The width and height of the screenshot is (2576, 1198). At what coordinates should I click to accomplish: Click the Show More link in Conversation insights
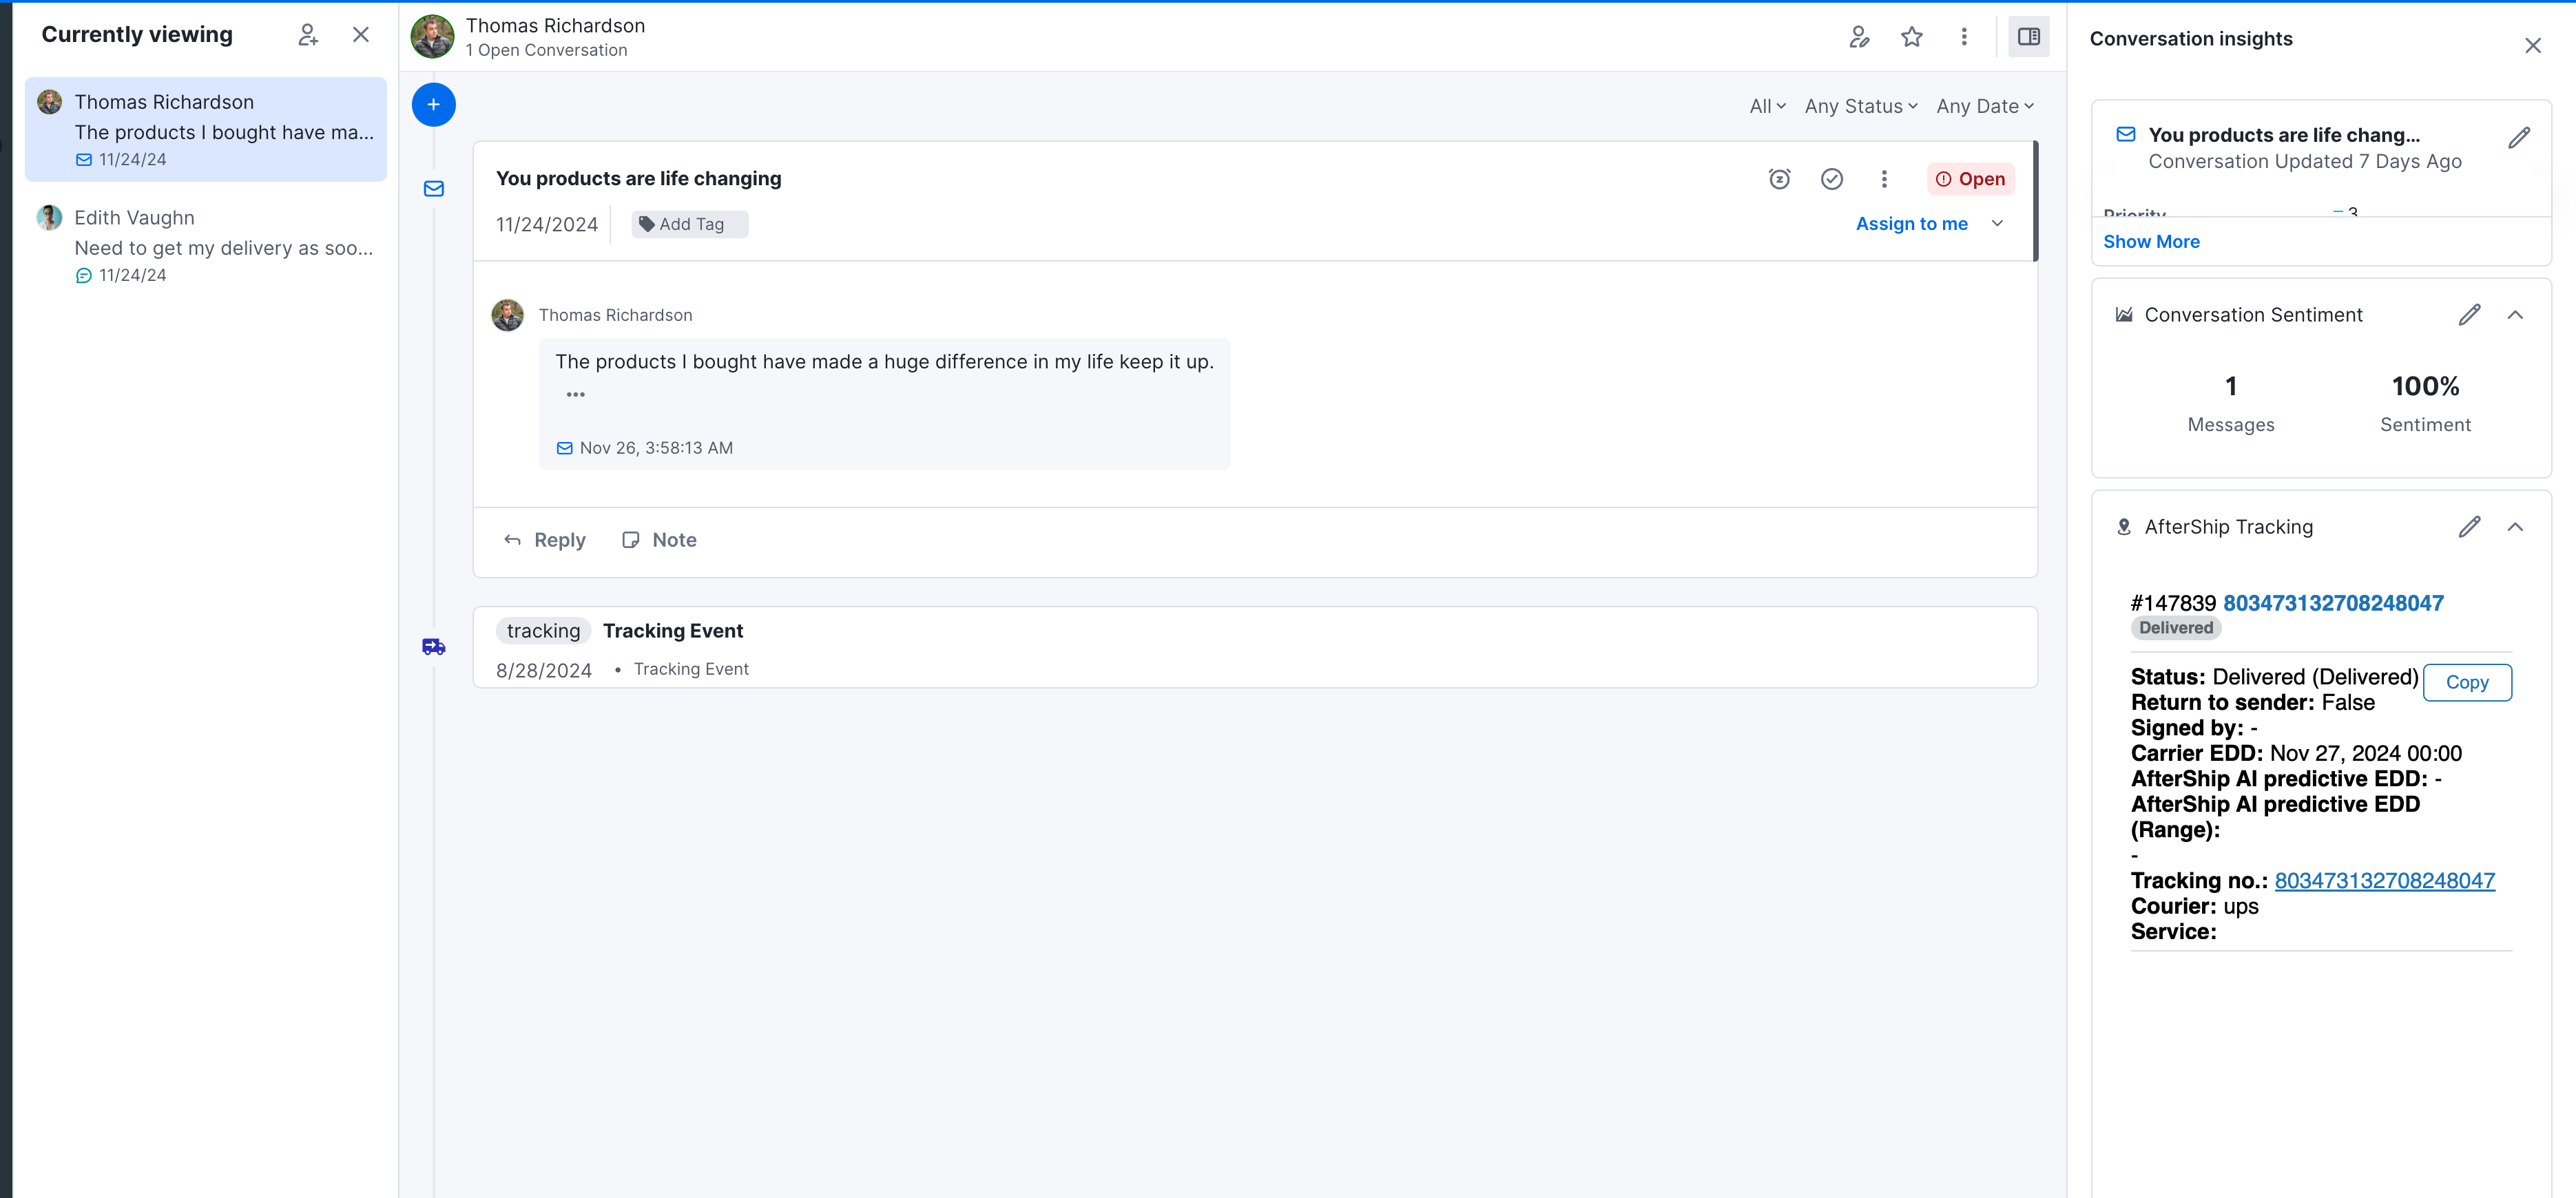(2152, 241)
